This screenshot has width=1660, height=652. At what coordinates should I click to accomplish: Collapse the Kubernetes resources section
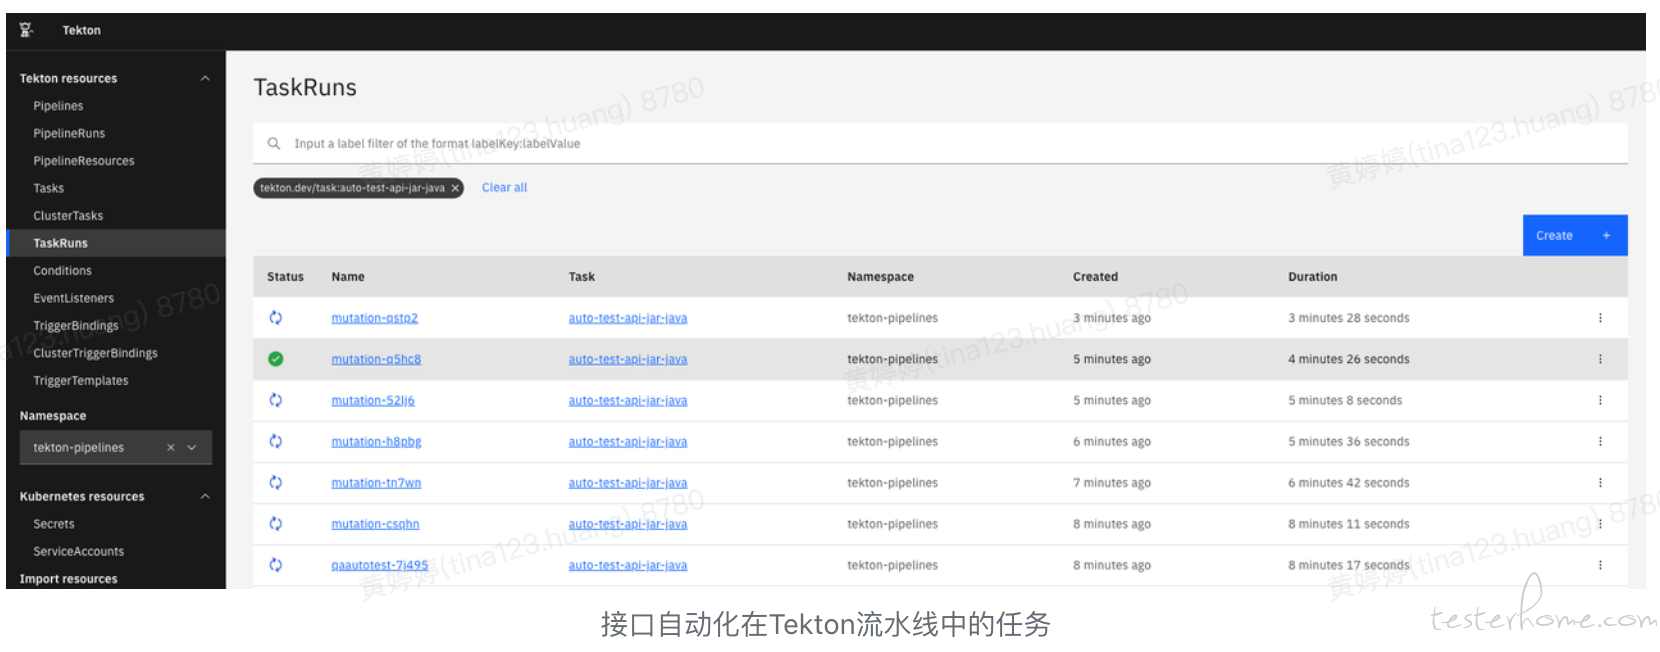[205, 496]
